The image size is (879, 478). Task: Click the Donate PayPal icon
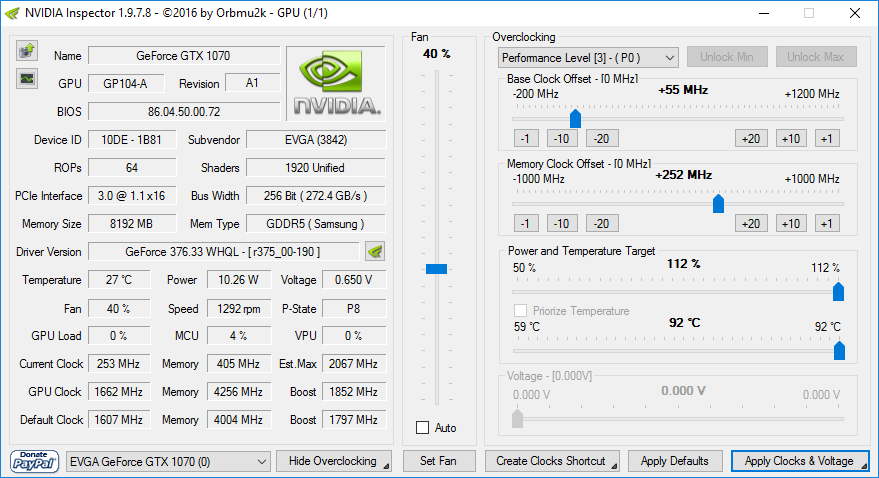tap(34, 461)
